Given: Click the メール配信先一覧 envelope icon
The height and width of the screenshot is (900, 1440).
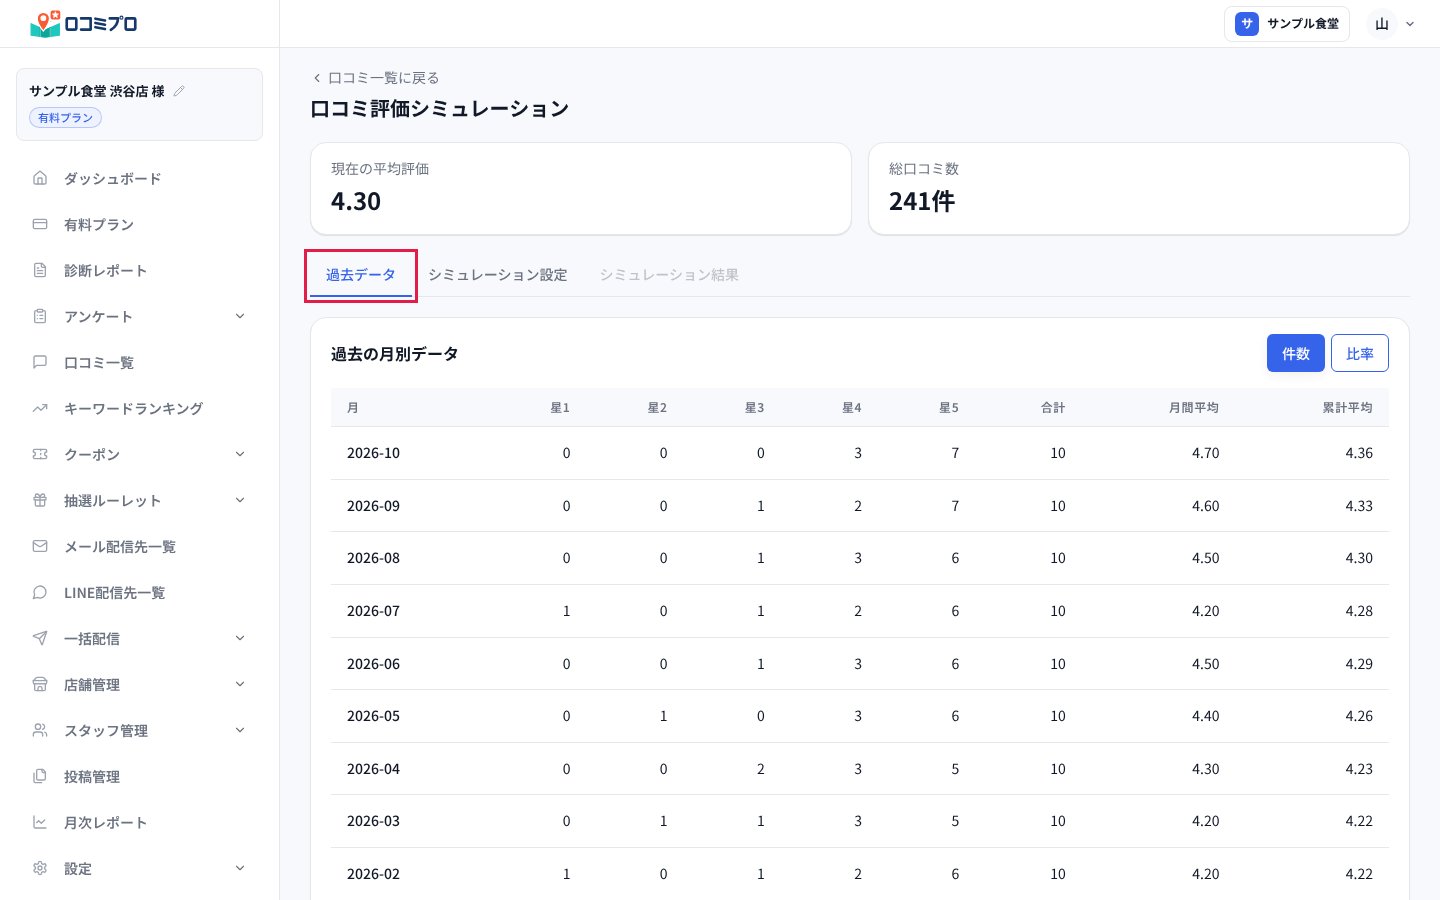Looking at the screenshot, I should tap(40, 546).
